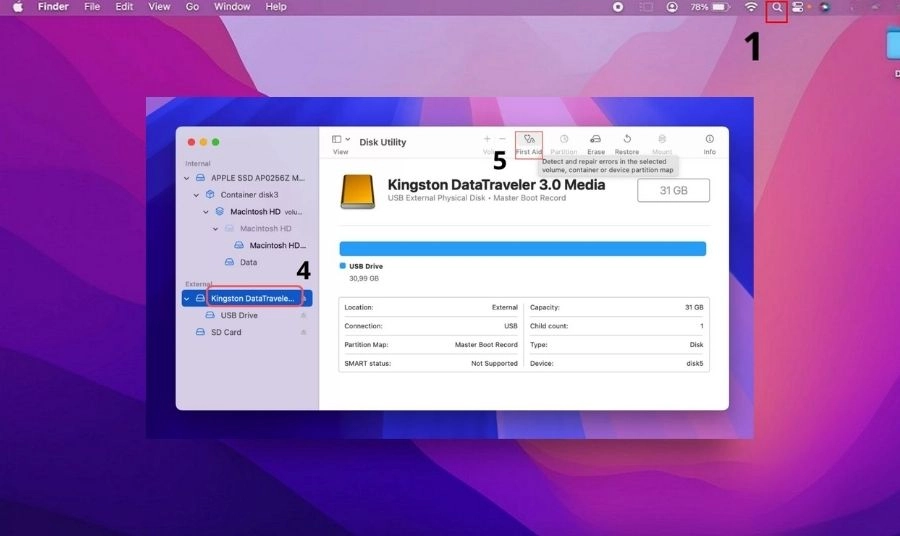Open Control Center in the menu bar

click(x=797, y=7)
